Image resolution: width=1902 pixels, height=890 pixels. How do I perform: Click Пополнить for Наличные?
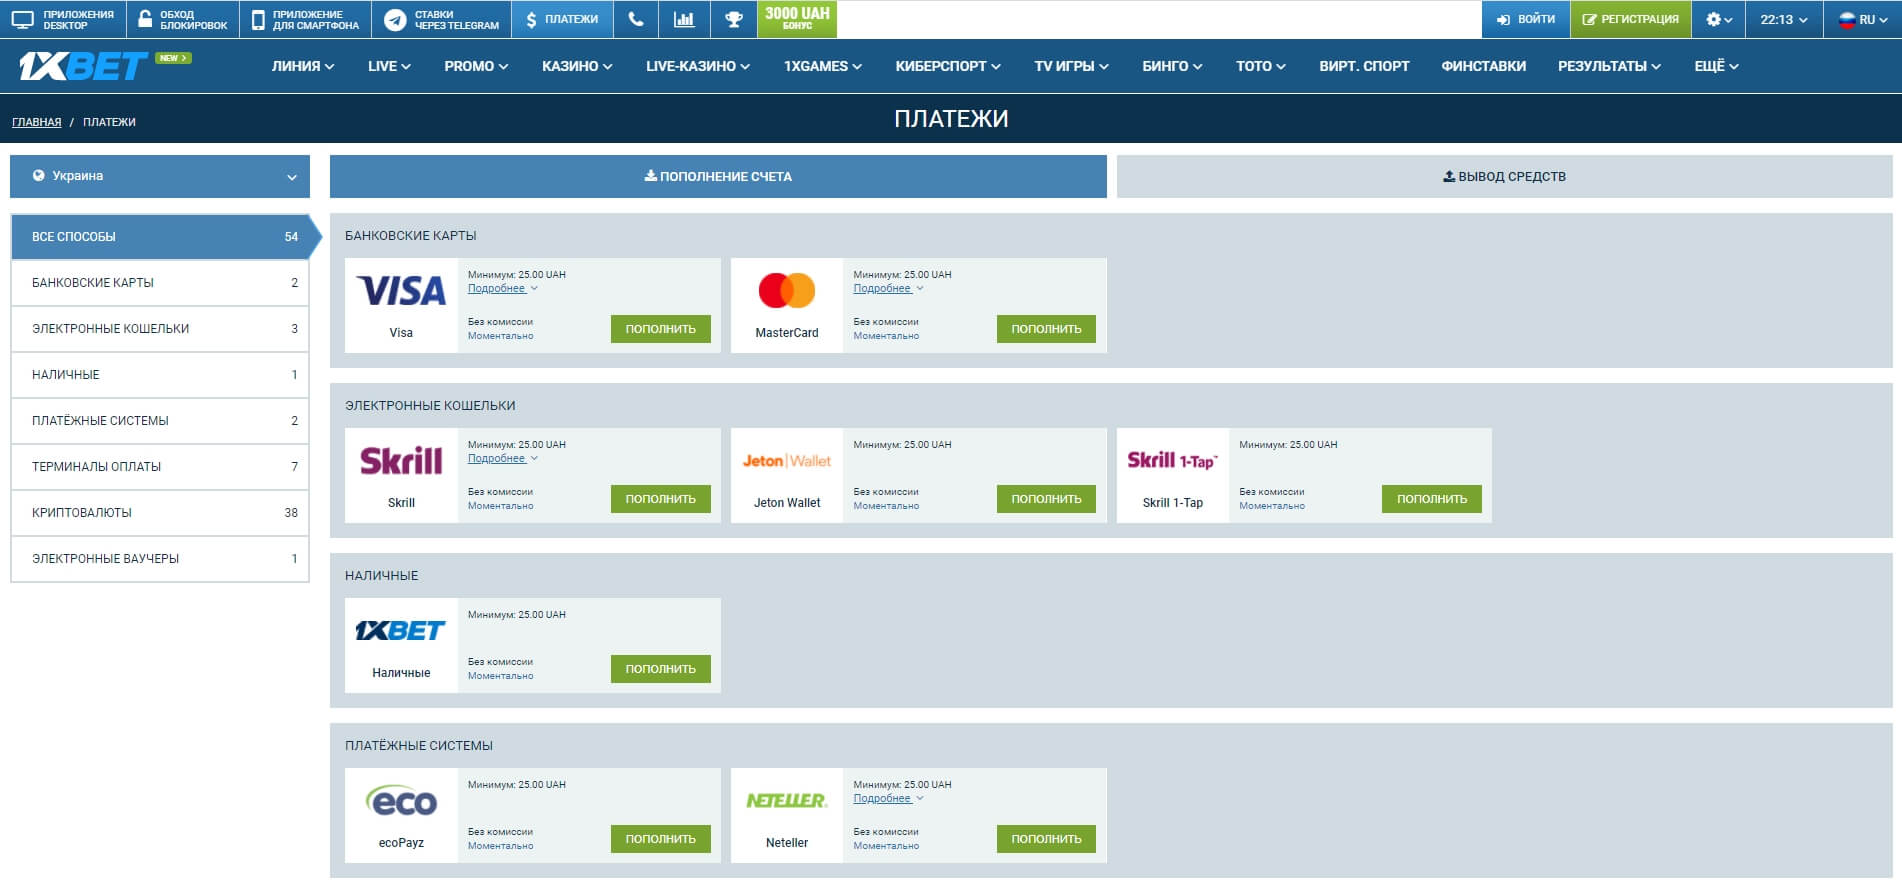point(660,669)
